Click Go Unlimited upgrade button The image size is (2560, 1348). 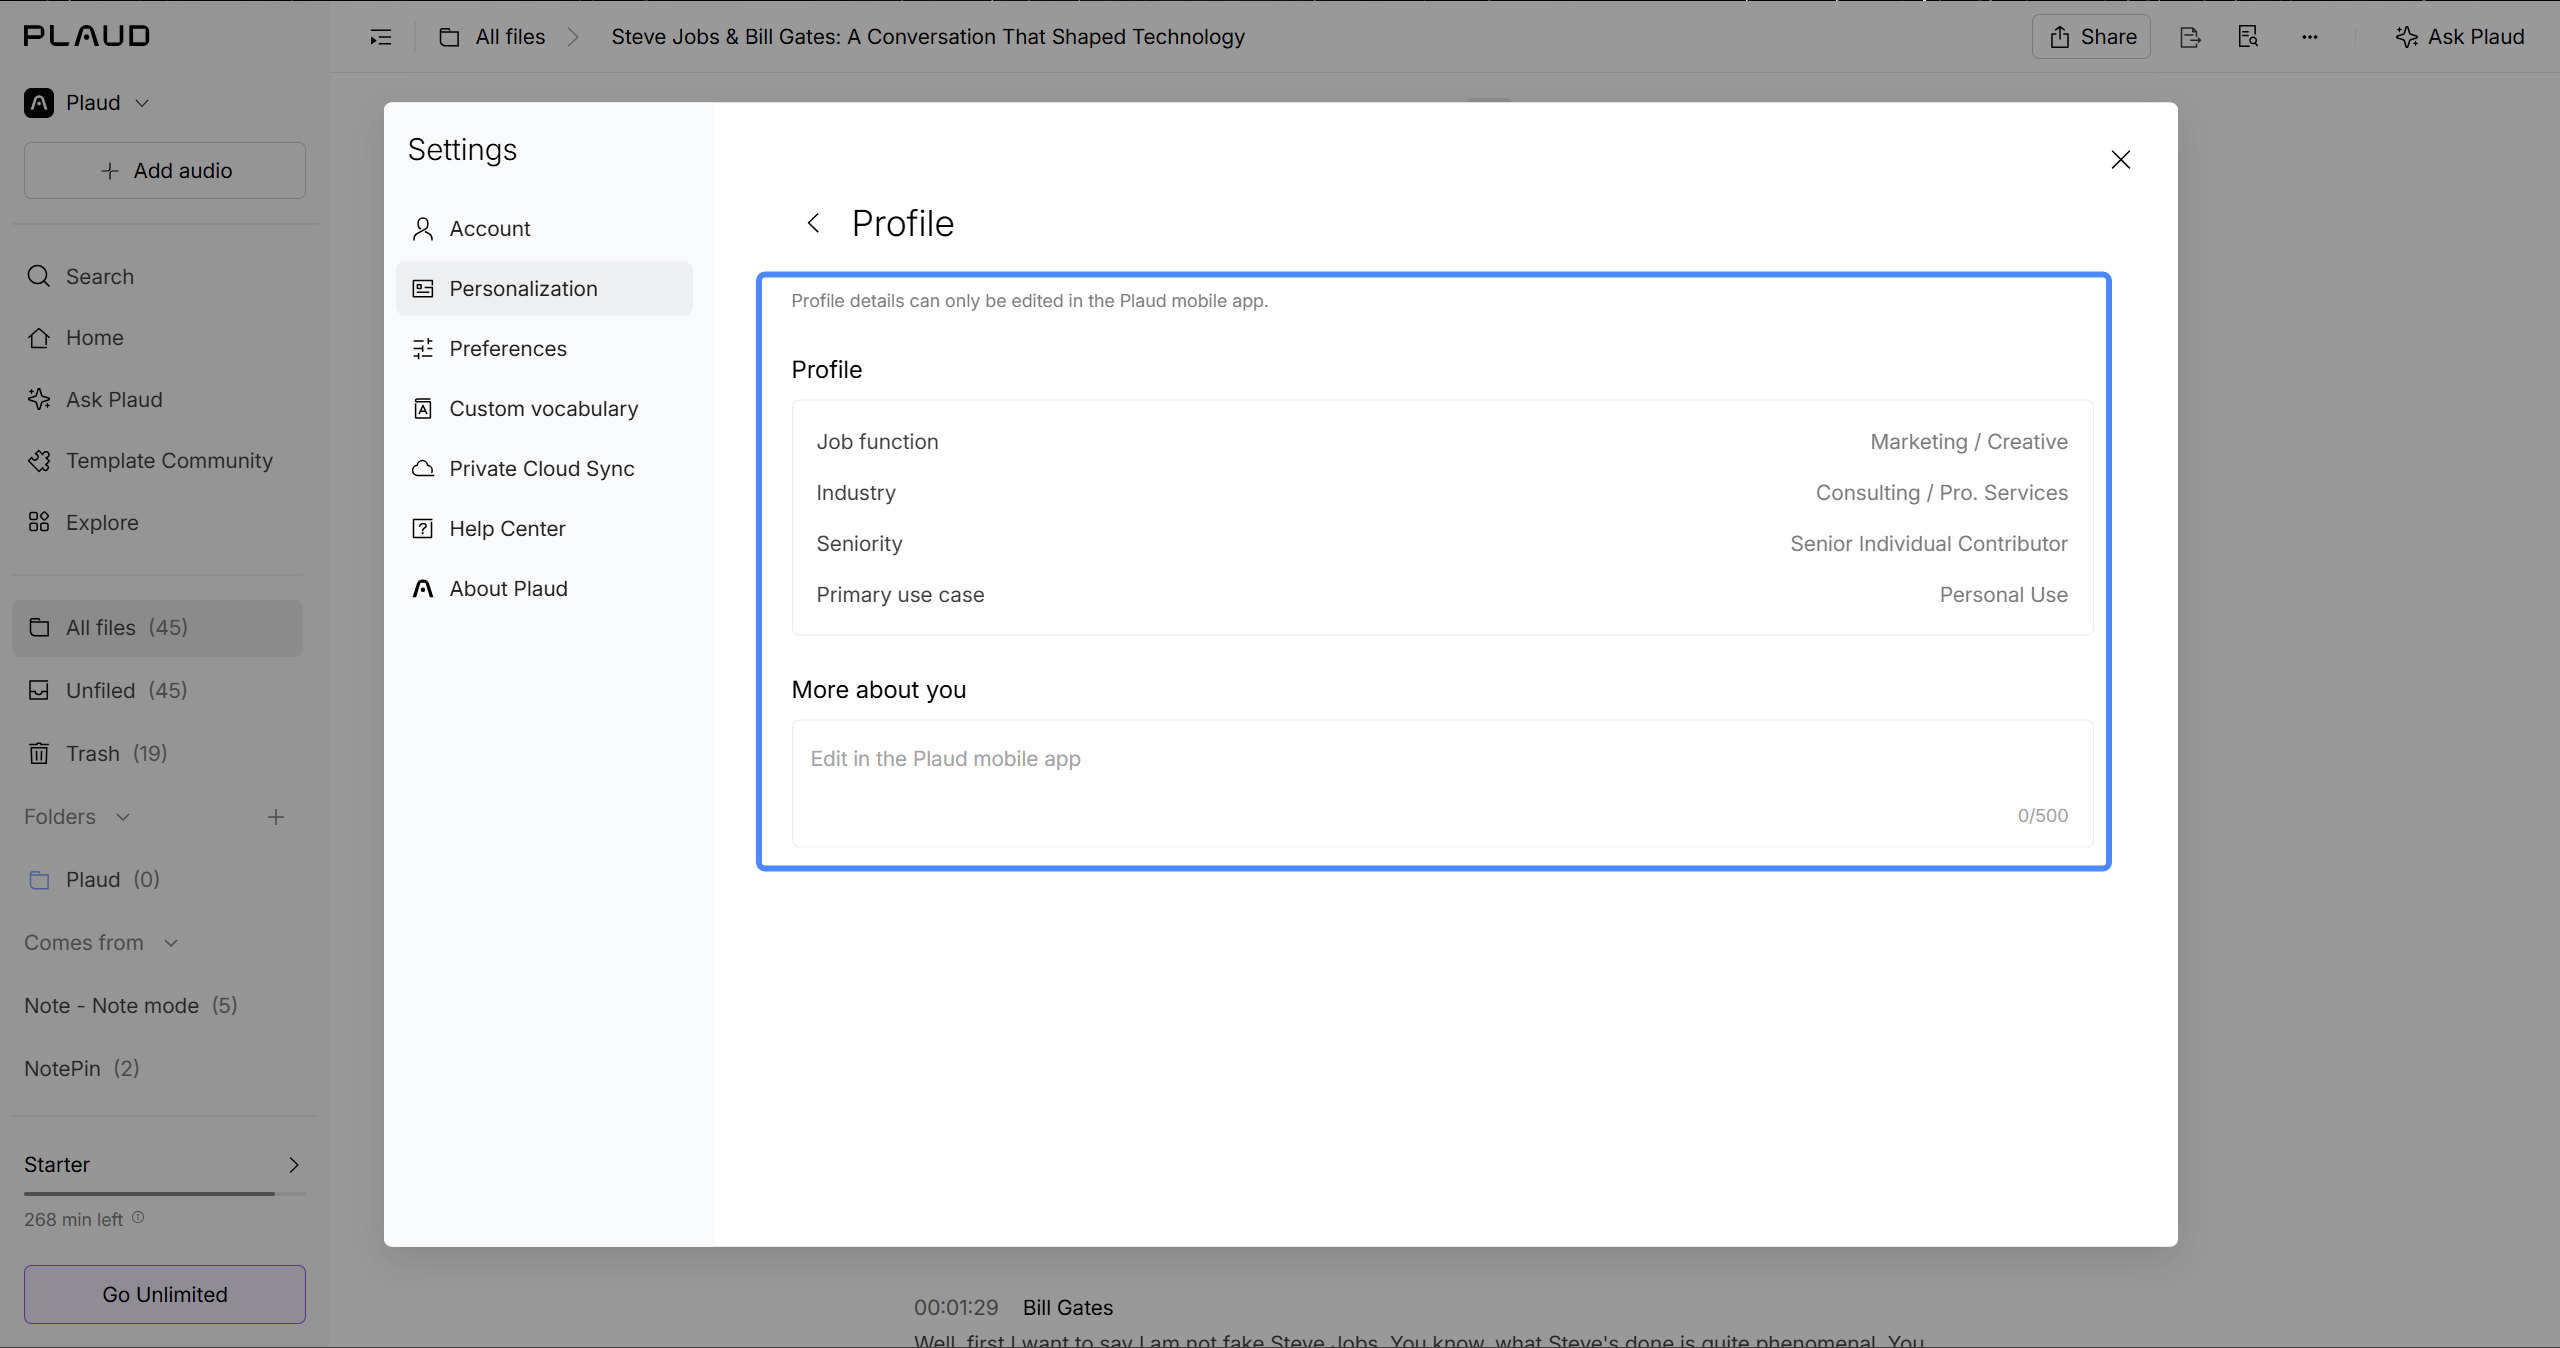click(x=165, y=1295)
